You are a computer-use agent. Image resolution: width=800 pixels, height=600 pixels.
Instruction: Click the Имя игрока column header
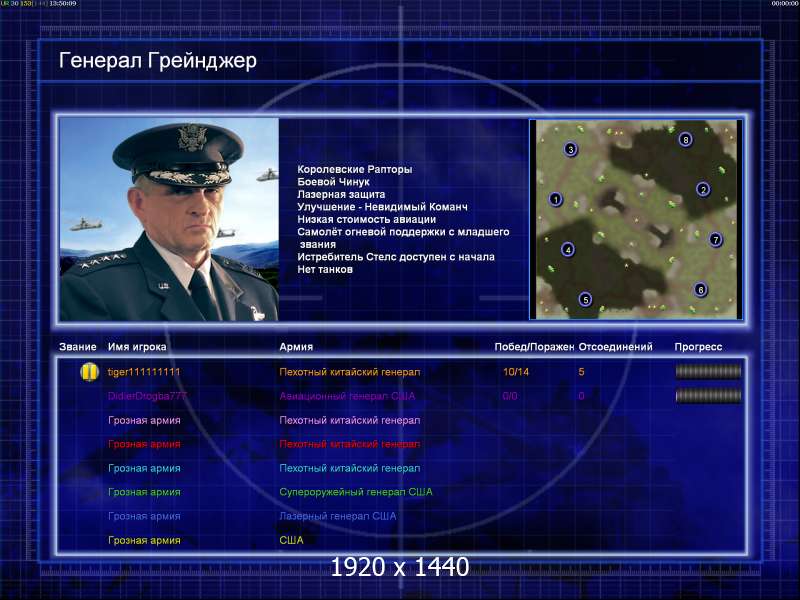point(137,347)
